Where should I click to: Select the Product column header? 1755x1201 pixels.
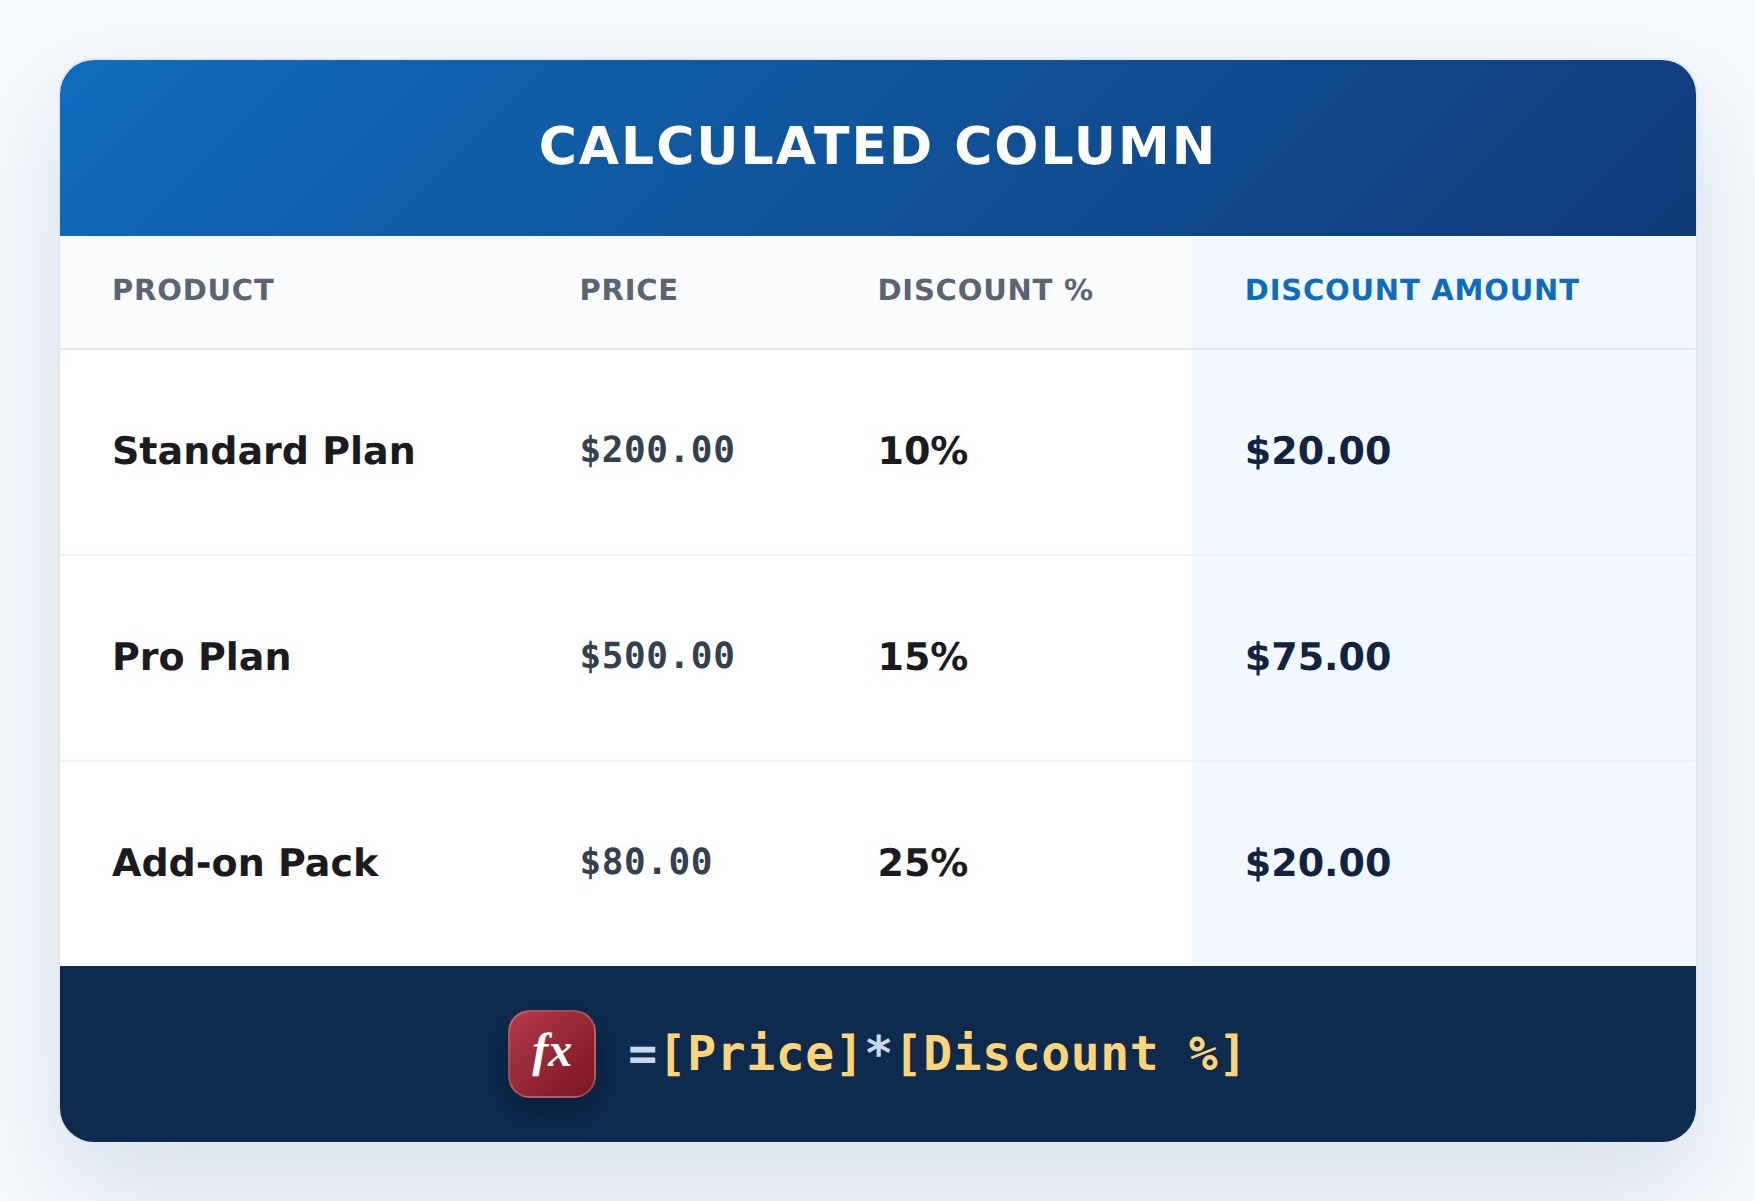(x=193, y=290)
